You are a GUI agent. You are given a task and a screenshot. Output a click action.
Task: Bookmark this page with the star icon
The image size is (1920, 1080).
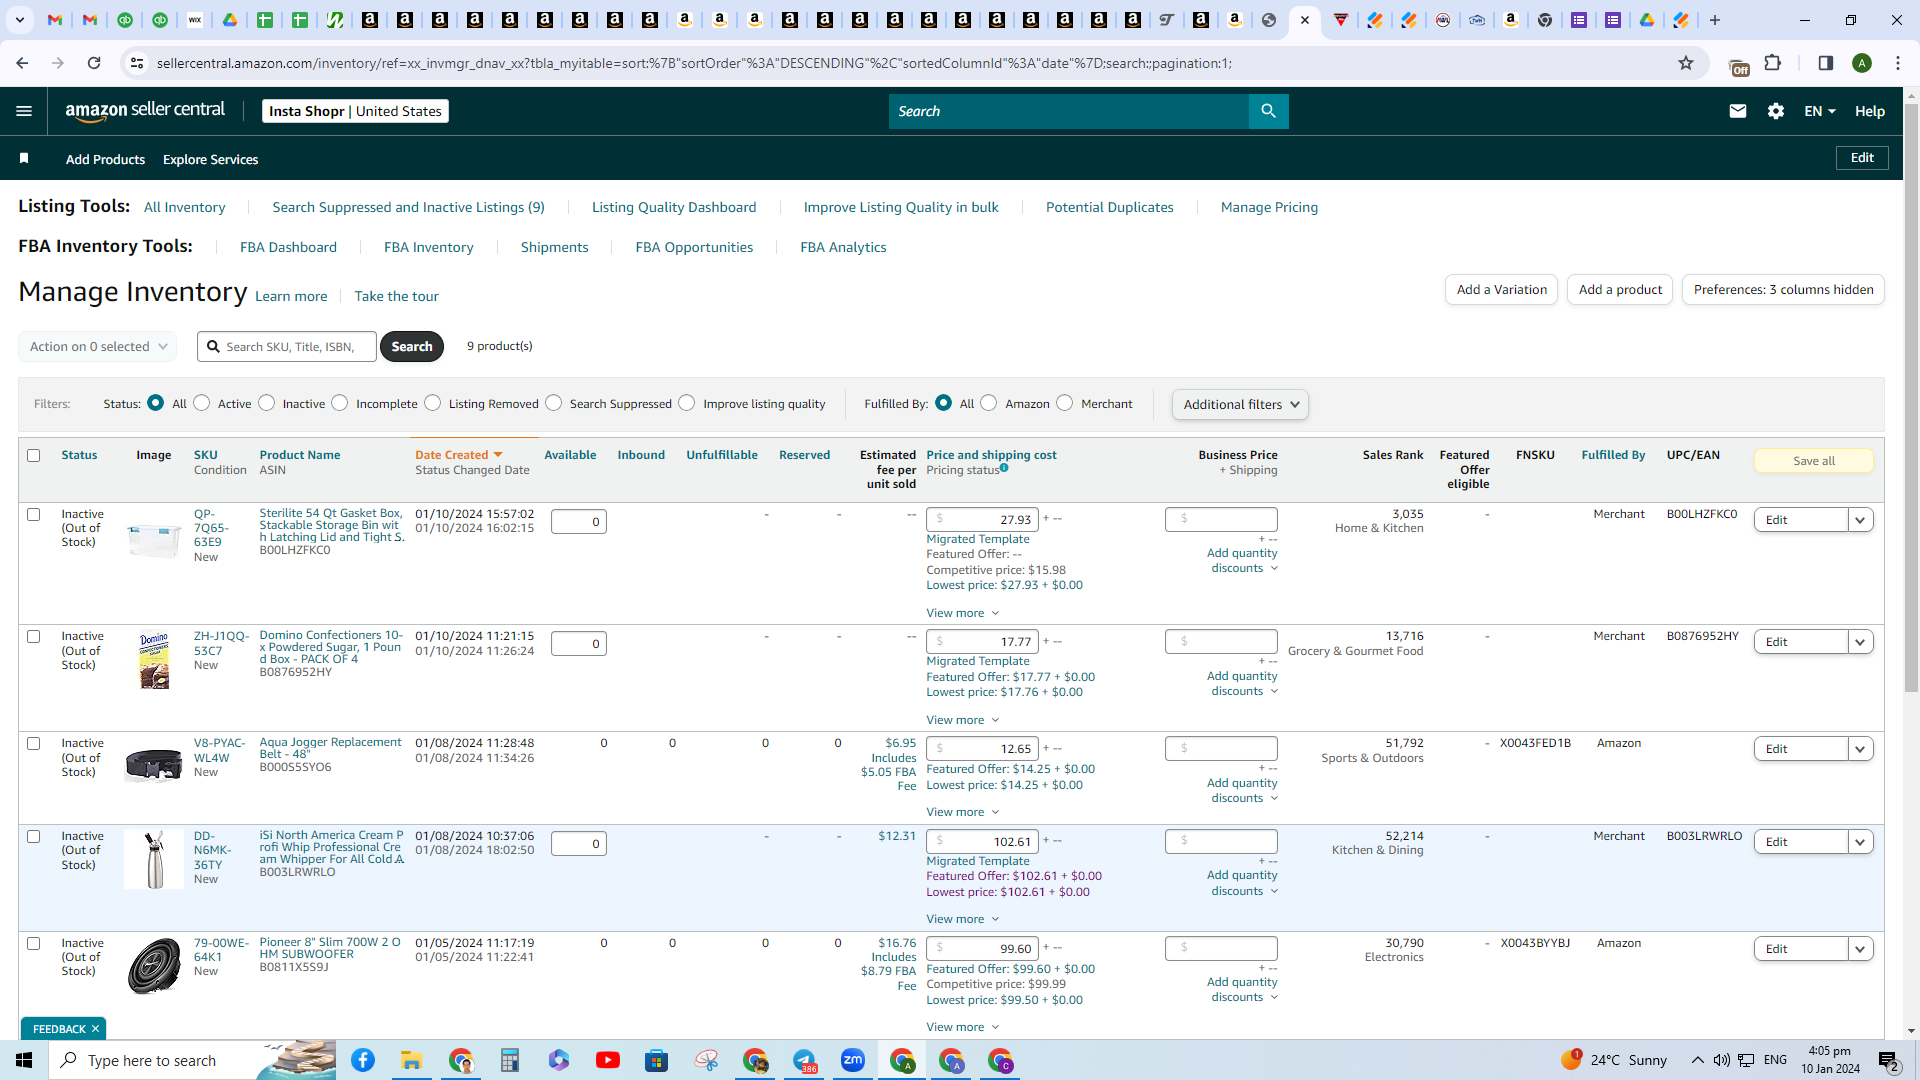(x=1686, y=63)
